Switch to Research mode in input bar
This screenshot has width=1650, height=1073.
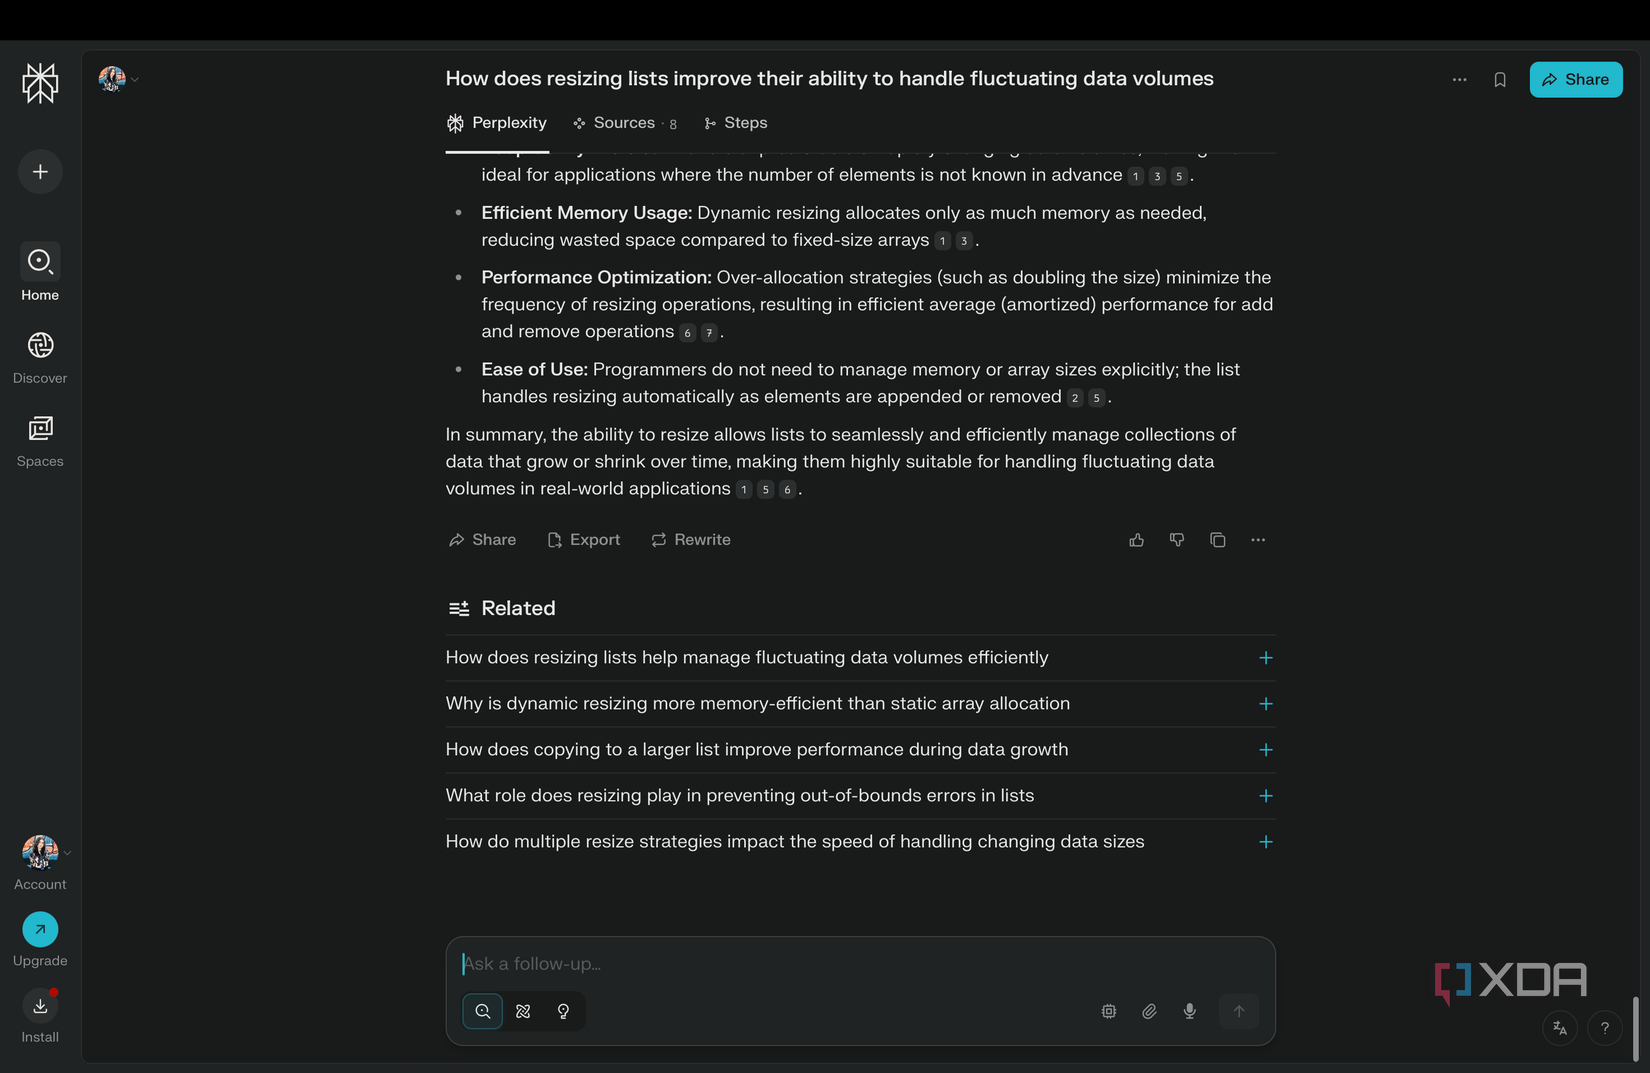click(x=523, y=1011)
